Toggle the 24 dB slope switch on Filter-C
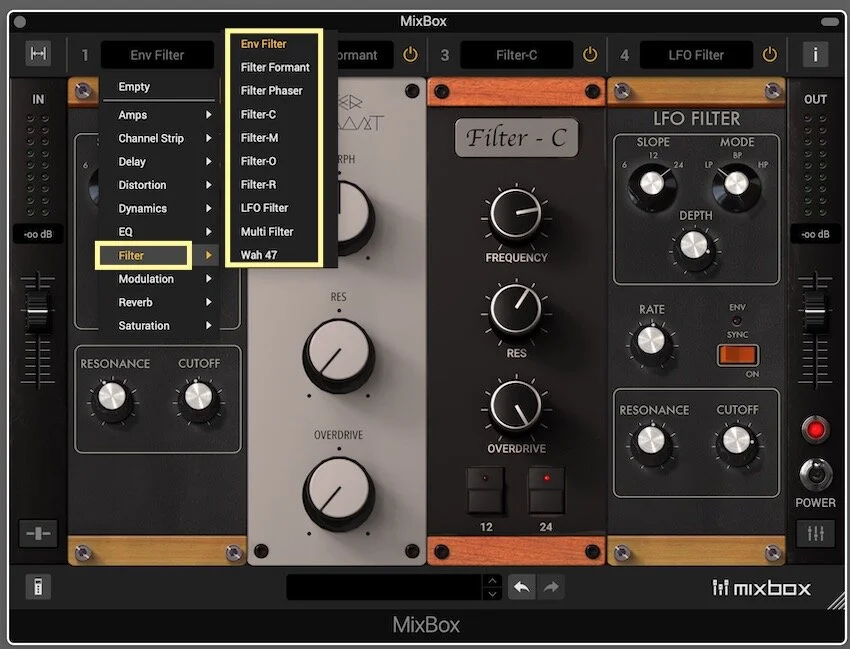 (x=546, y=491)
